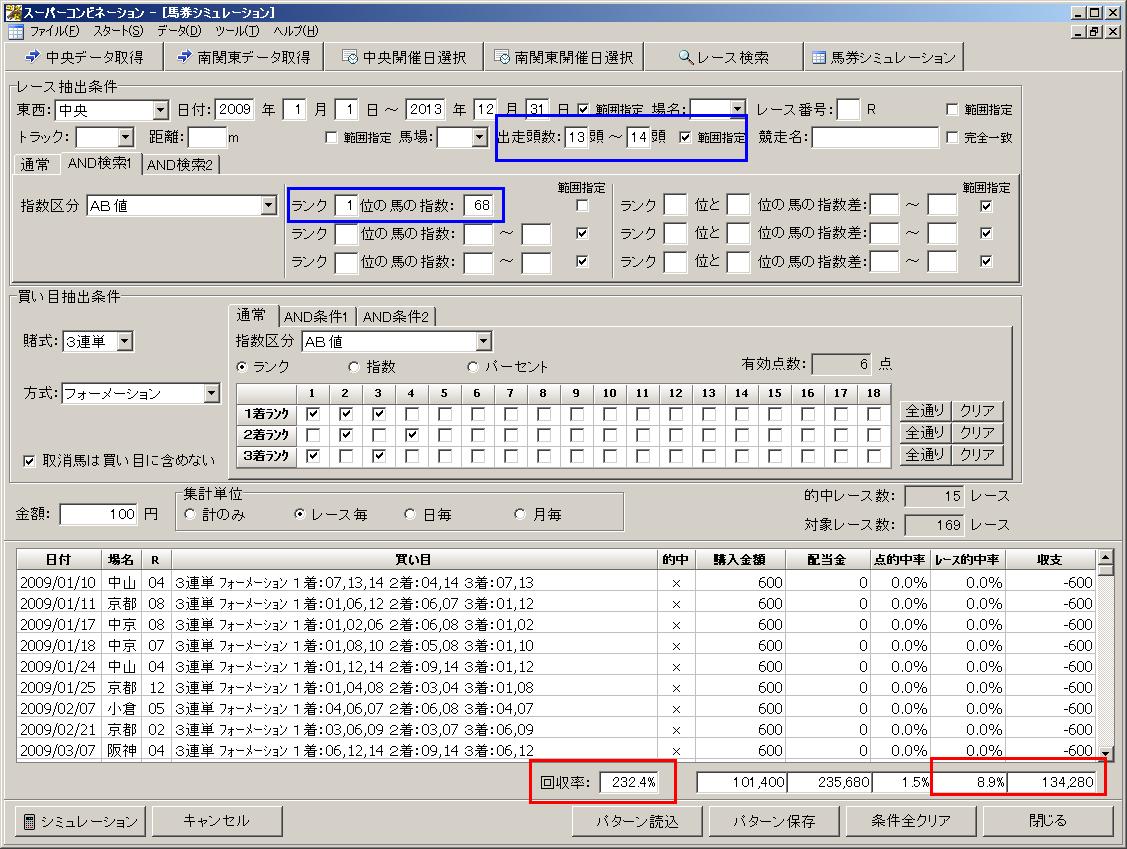Toggle 範囲指定 checkbox beside レース番号
Image resolution: width=1127 pixels, height=849 pixels.
coord(952,109)
